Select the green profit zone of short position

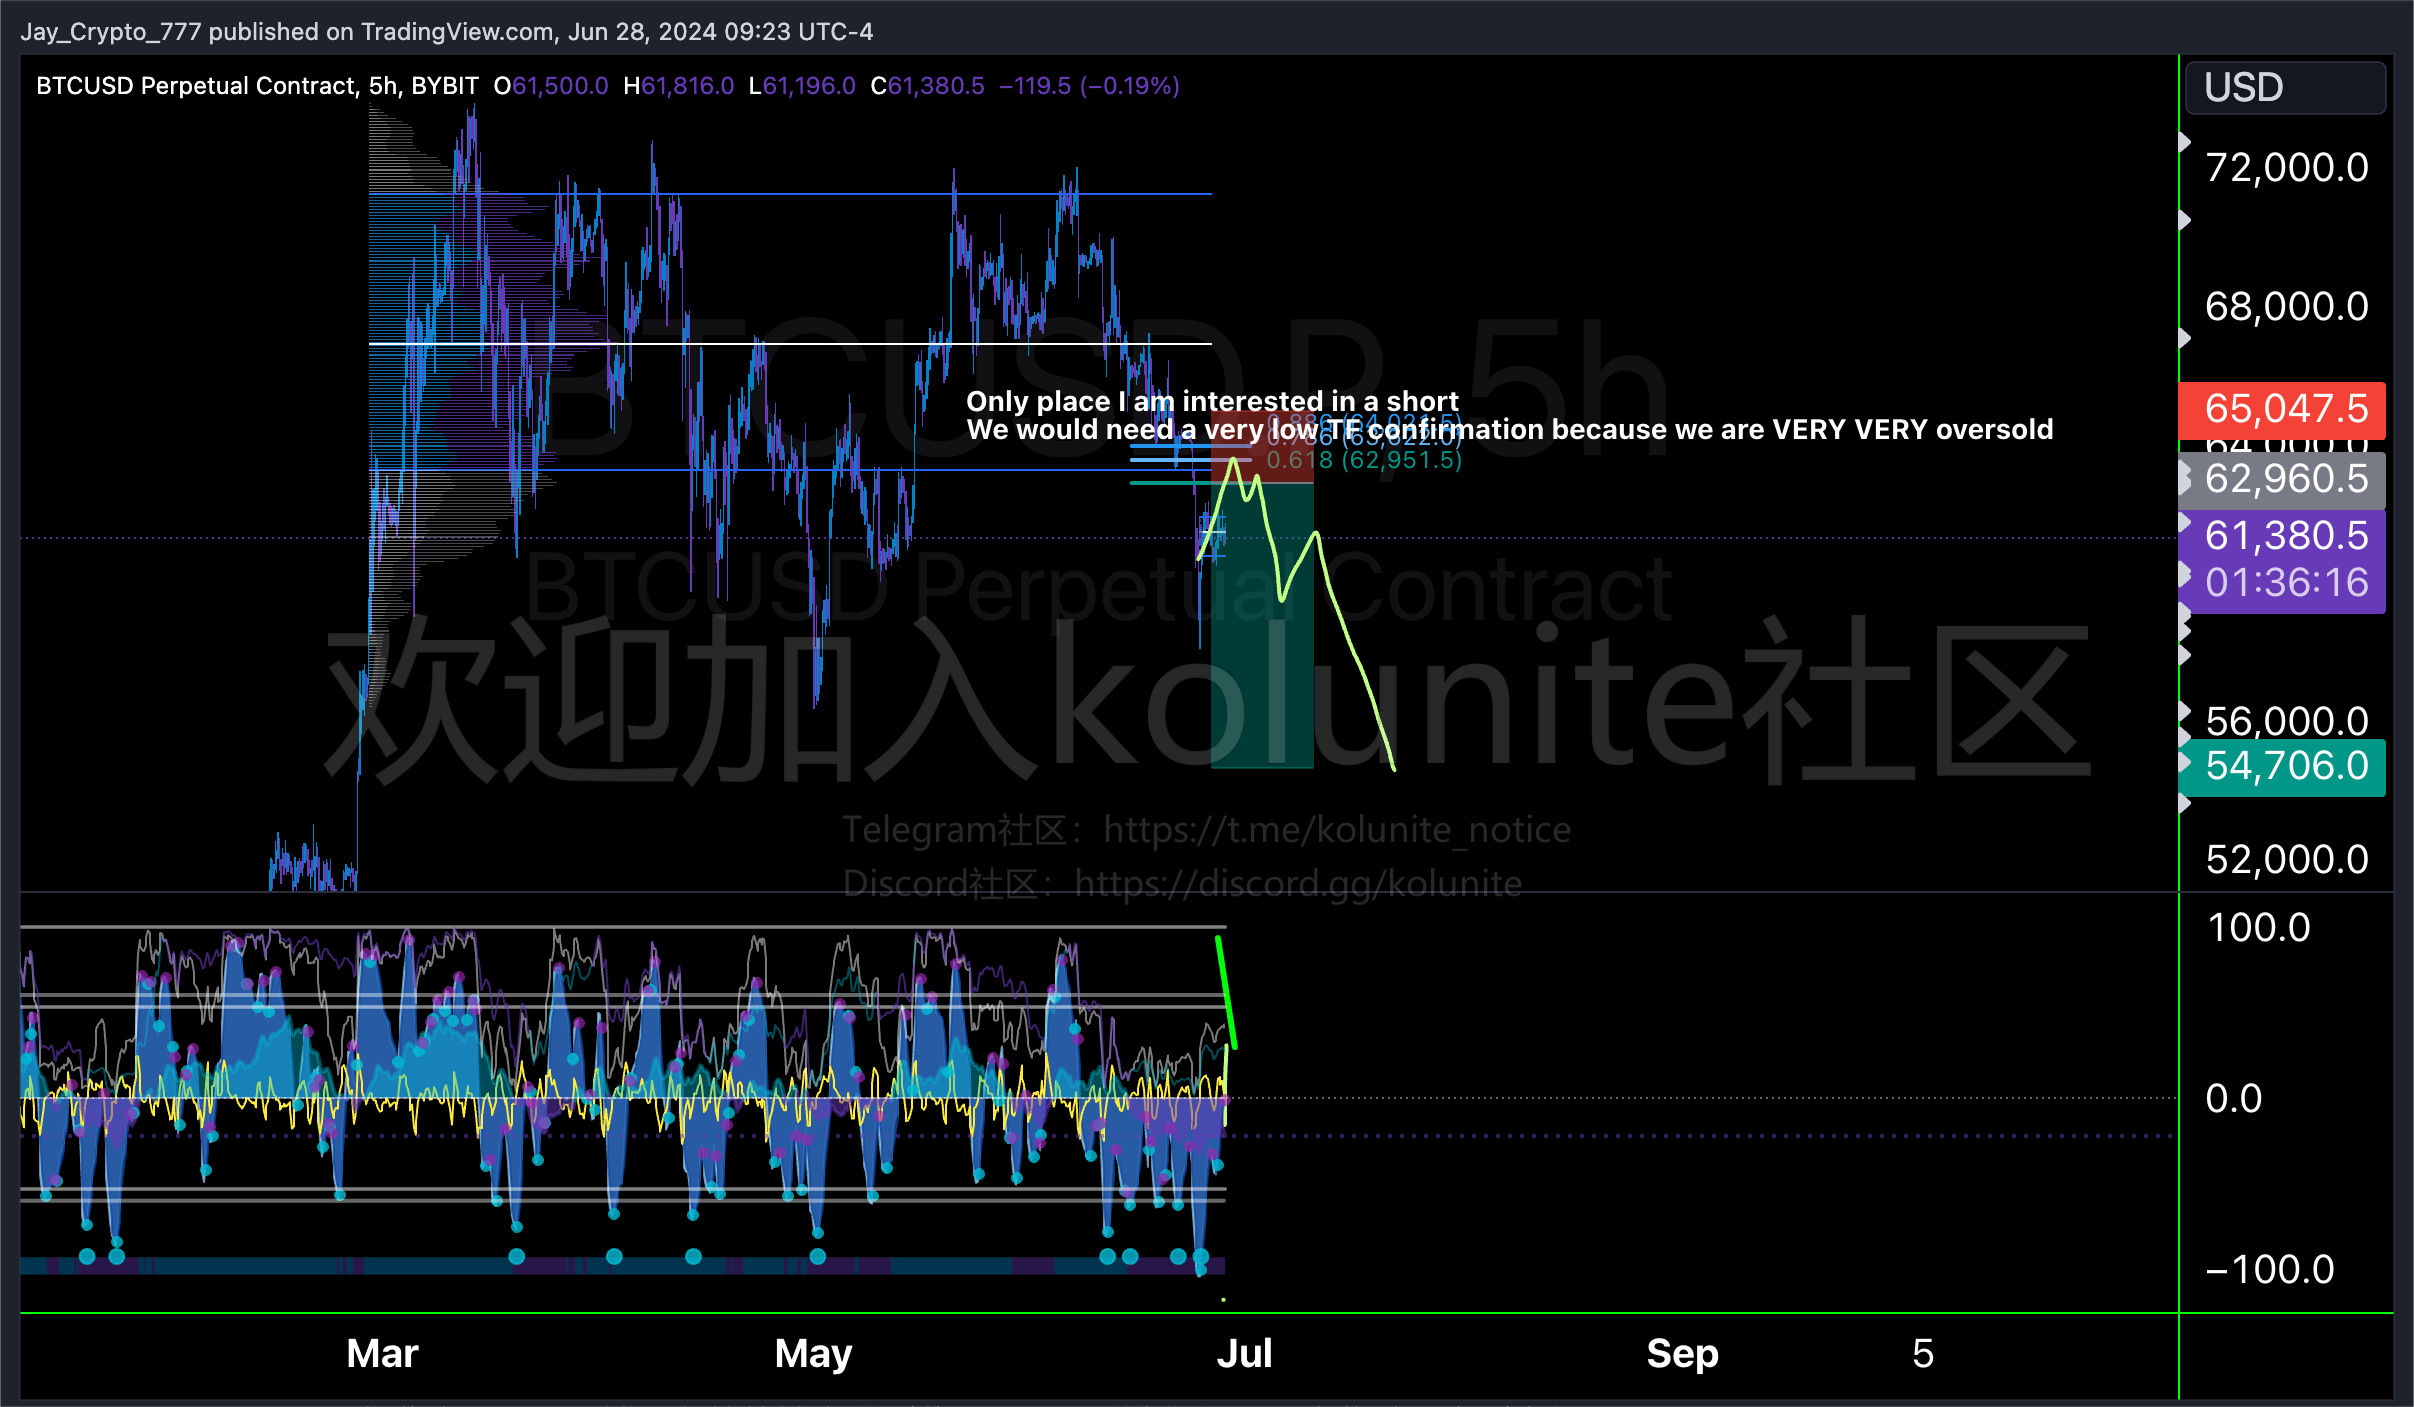click(x=1262, y=625)
